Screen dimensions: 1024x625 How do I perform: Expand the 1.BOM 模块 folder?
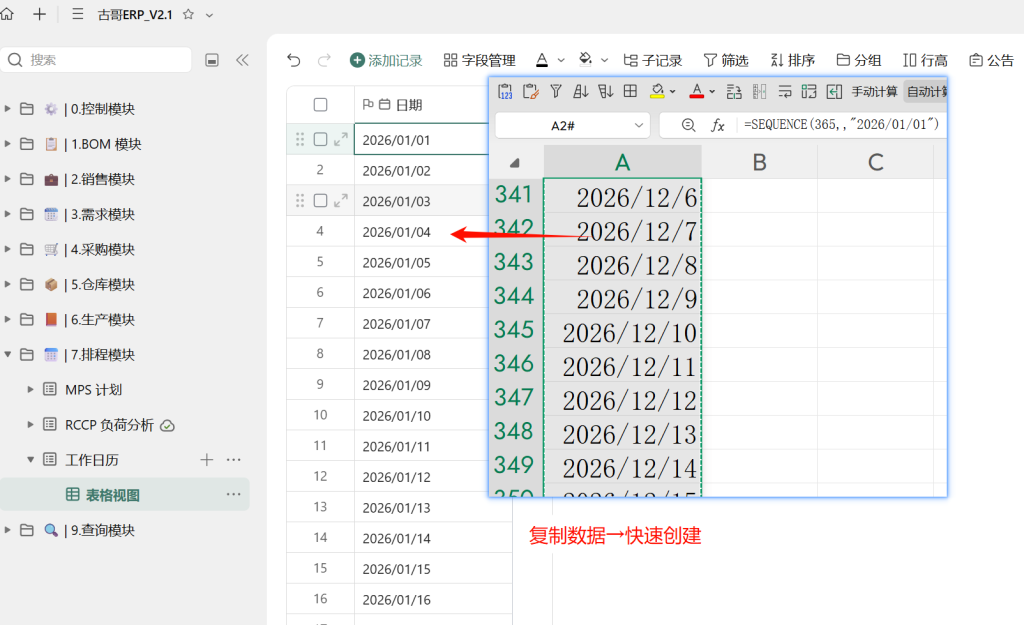pos(7,144)
